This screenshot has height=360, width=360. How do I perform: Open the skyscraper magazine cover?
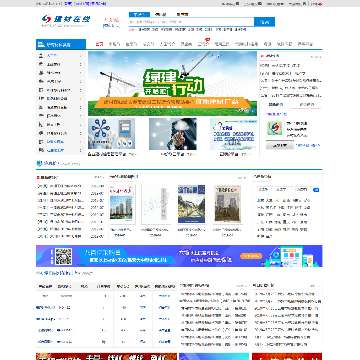pyautogui.click(x=122, y=204)
